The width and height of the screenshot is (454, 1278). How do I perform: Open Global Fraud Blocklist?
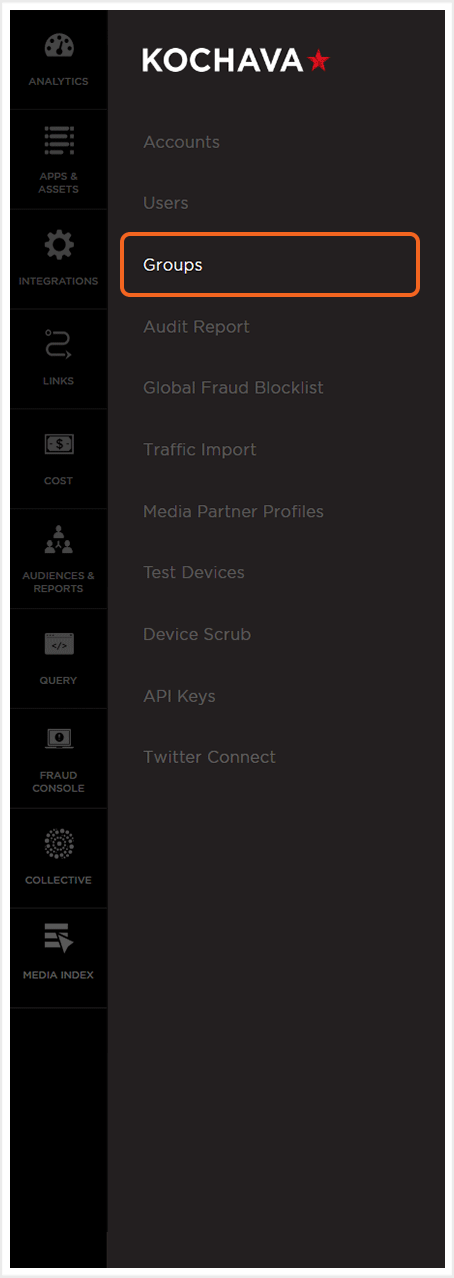point(233,388)
